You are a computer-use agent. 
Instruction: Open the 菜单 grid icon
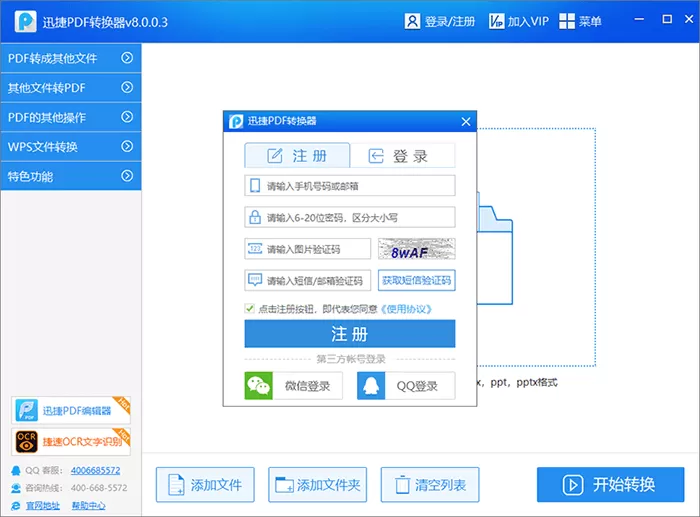567,21
